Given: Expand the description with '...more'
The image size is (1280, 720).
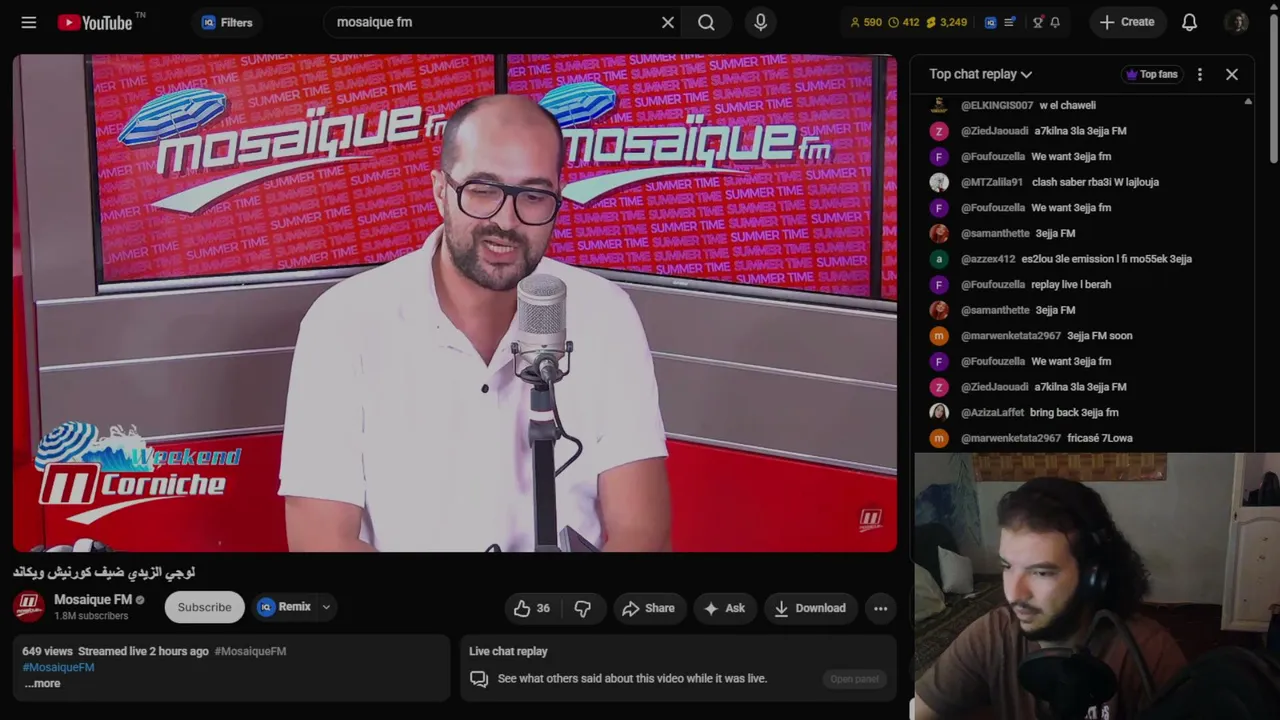Looking at the screenshot, I should [x=42, y=684].
